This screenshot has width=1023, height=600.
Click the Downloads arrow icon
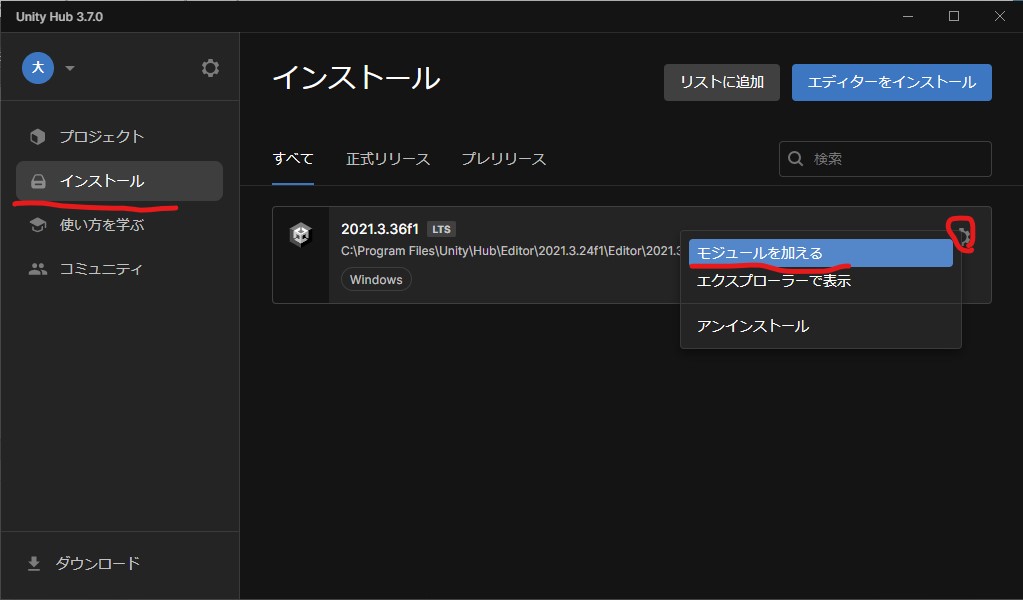pyautogui.click(x=34, y=563)
